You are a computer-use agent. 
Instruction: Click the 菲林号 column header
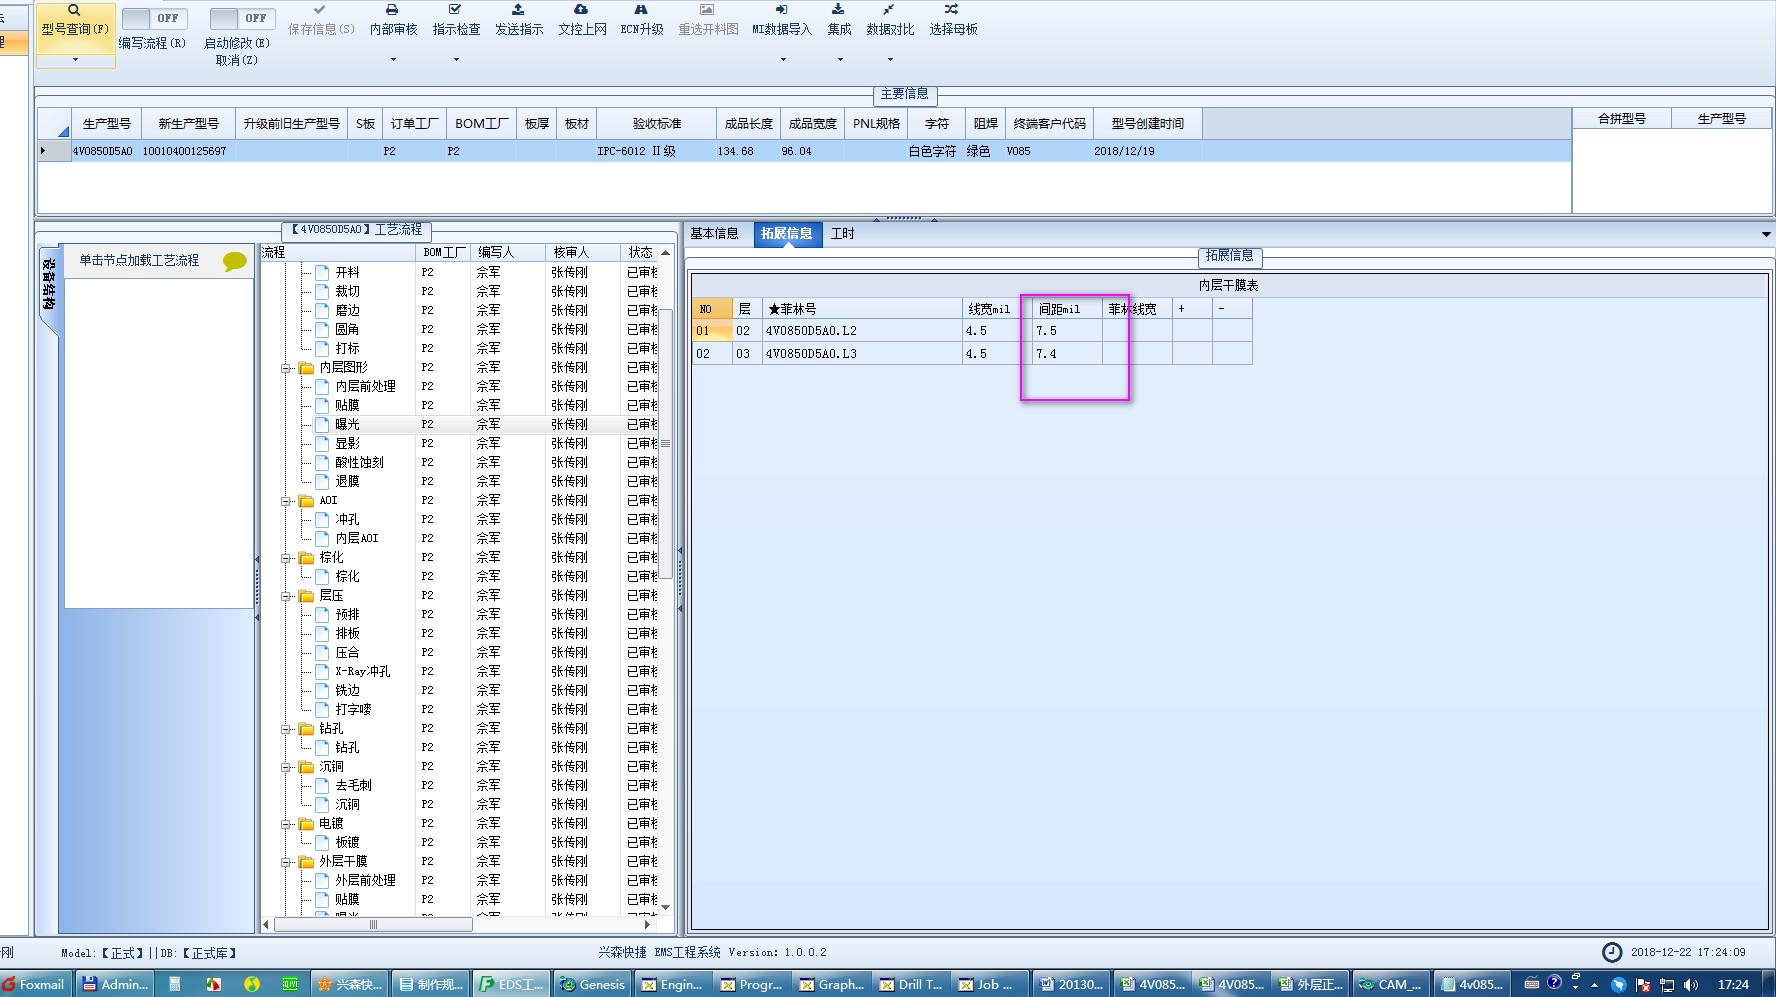click(862, 309)
